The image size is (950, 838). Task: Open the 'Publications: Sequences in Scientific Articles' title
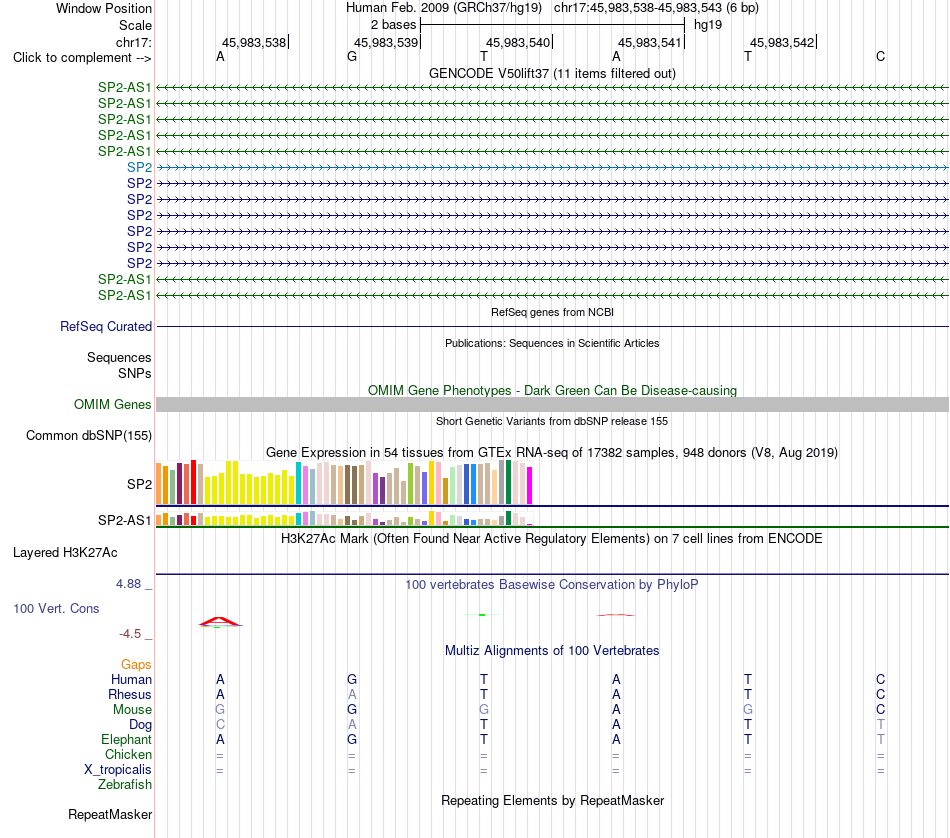pyautogui.click(x=552, y=343)
